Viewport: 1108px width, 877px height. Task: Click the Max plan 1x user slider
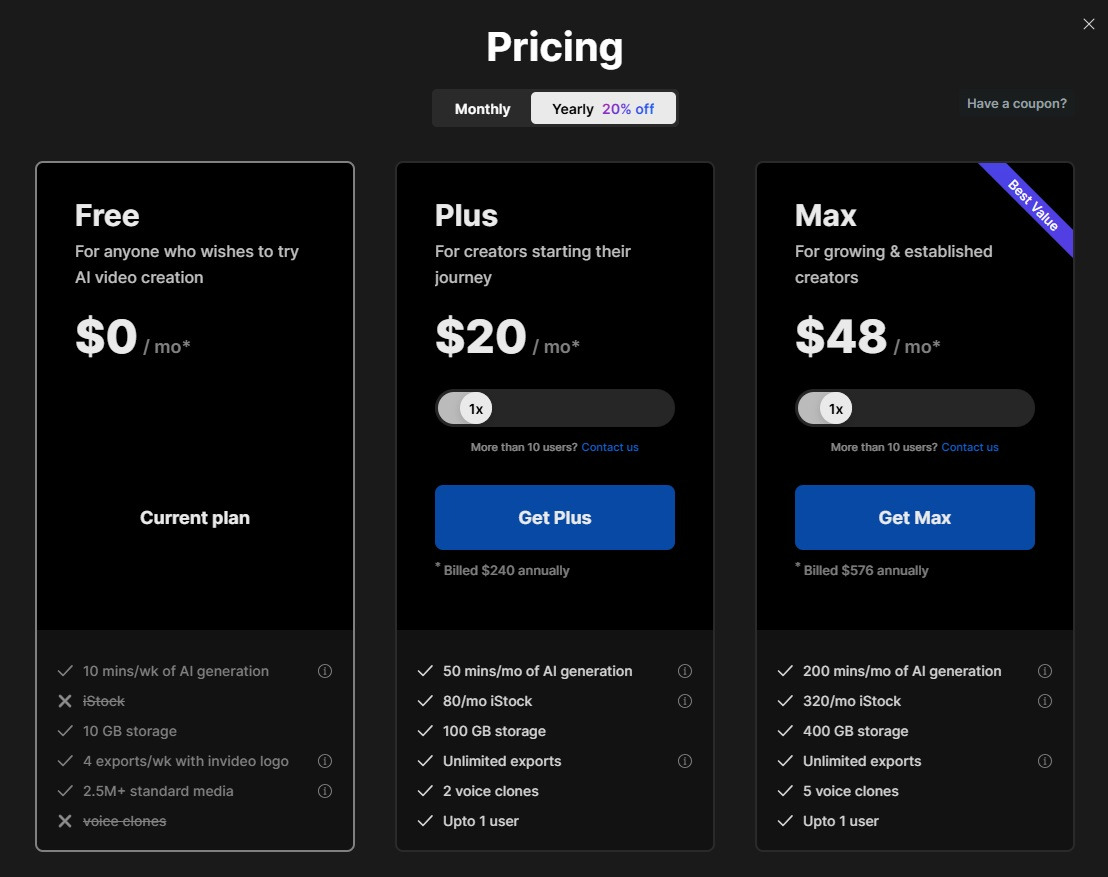[x=836, y=409]
